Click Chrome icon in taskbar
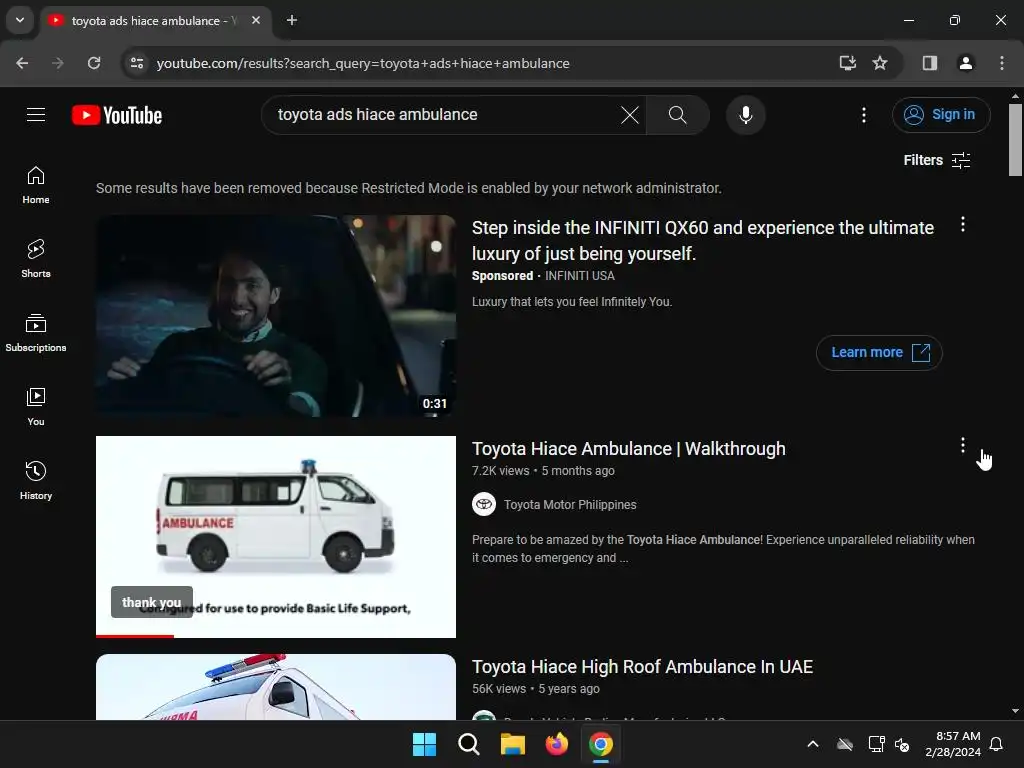 601,744
